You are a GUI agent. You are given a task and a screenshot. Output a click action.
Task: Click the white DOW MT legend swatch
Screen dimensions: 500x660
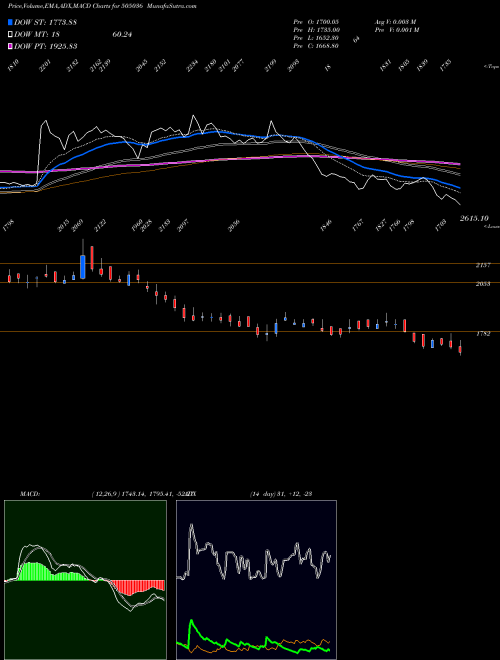pyautogui.click(x=11, y=34)
